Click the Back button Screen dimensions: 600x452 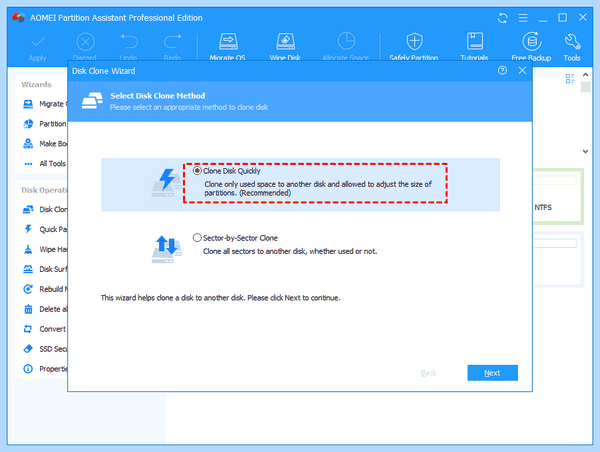[428, 373]
